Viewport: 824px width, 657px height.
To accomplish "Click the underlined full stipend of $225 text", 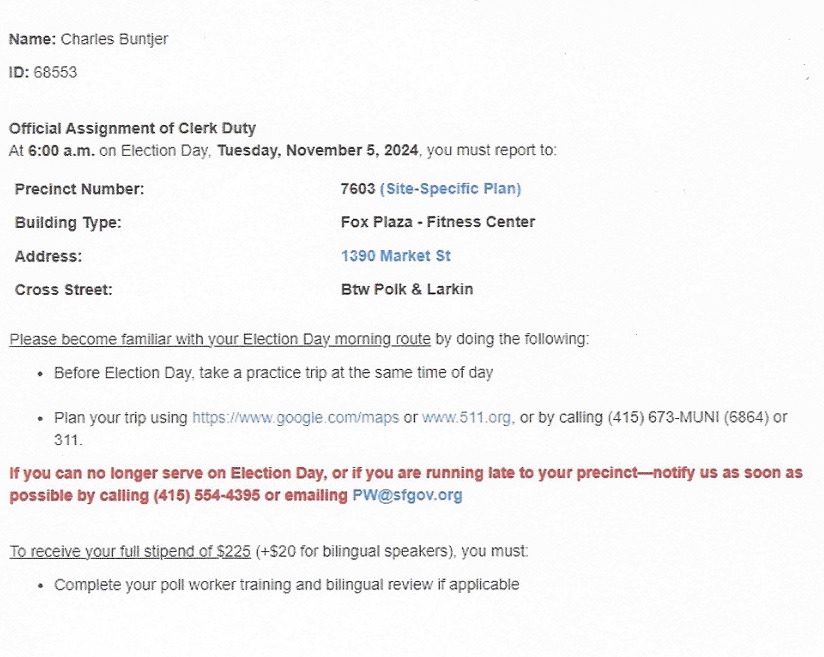I will point(130,551).
